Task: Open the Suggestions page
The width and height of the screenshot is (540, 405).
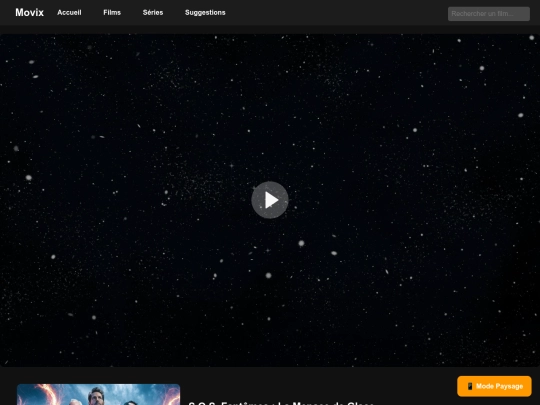Action: click(x=205, y=12)
